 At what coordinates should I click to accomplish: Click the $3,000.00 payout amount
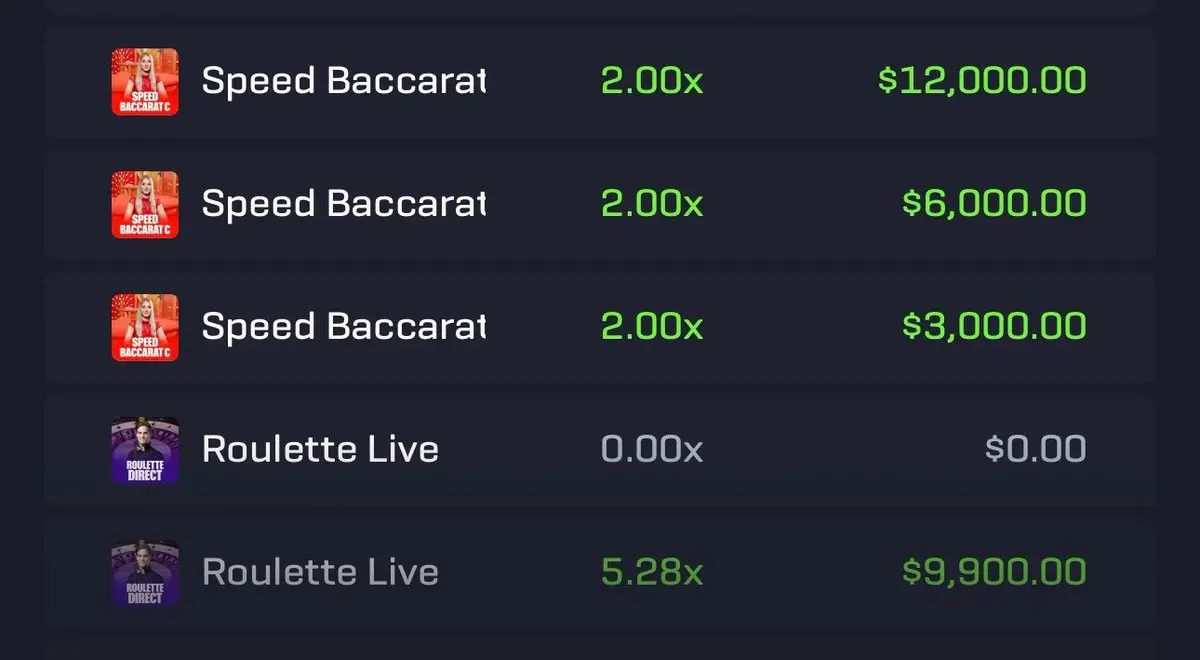(x=994, y=327)
